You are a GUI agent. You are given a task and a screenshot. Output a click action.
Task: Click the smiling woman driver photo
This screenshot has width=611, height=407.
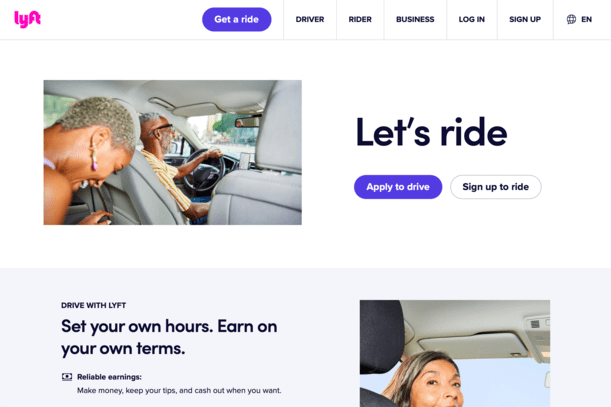455,353
